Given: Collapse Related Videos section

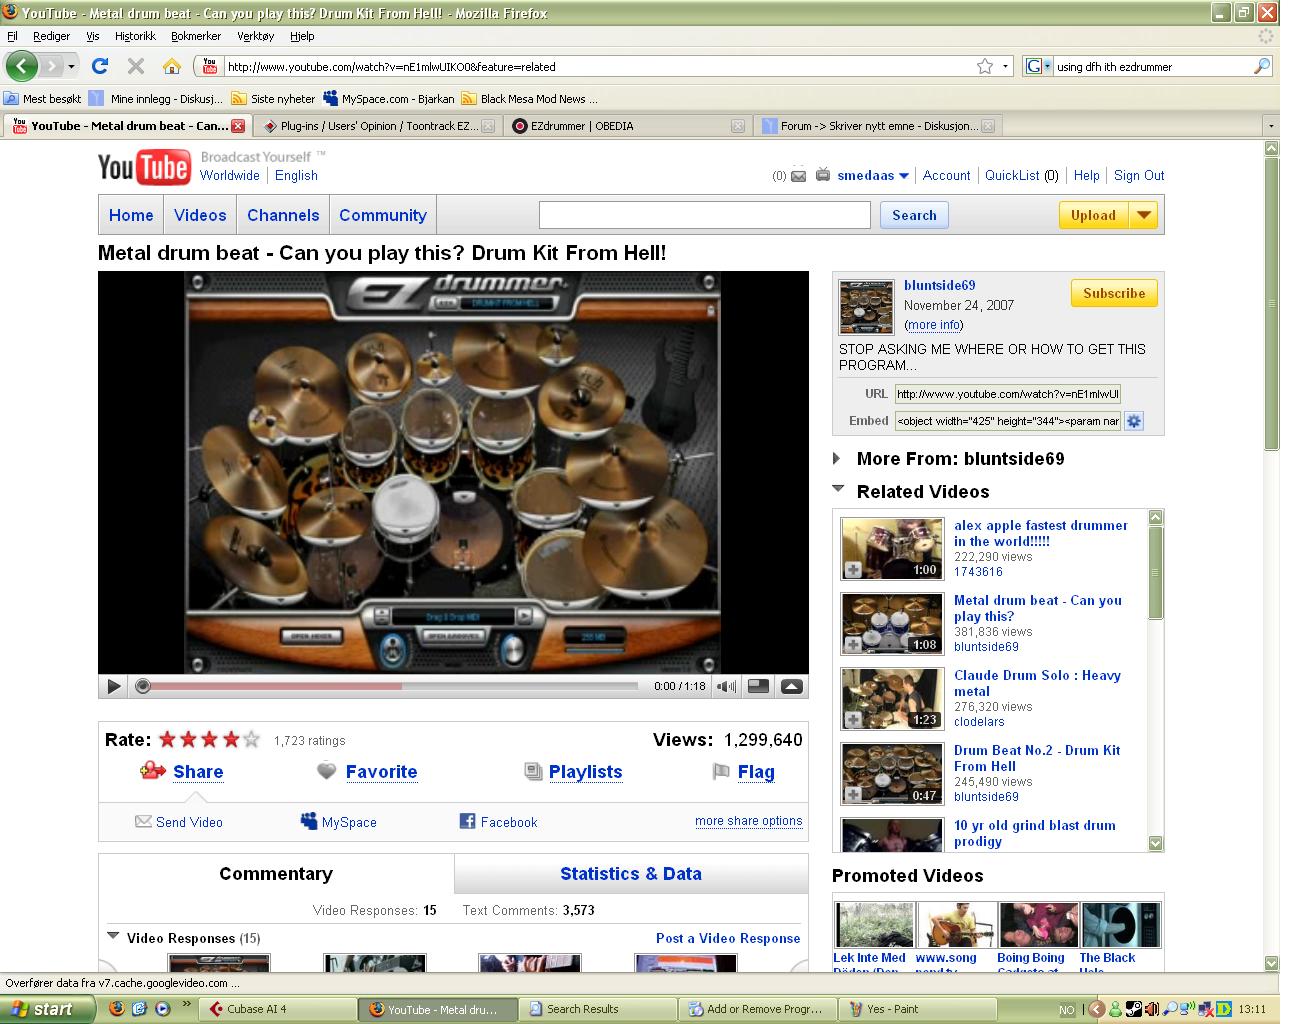Looking at the screenshot, I should coord(838,490).
